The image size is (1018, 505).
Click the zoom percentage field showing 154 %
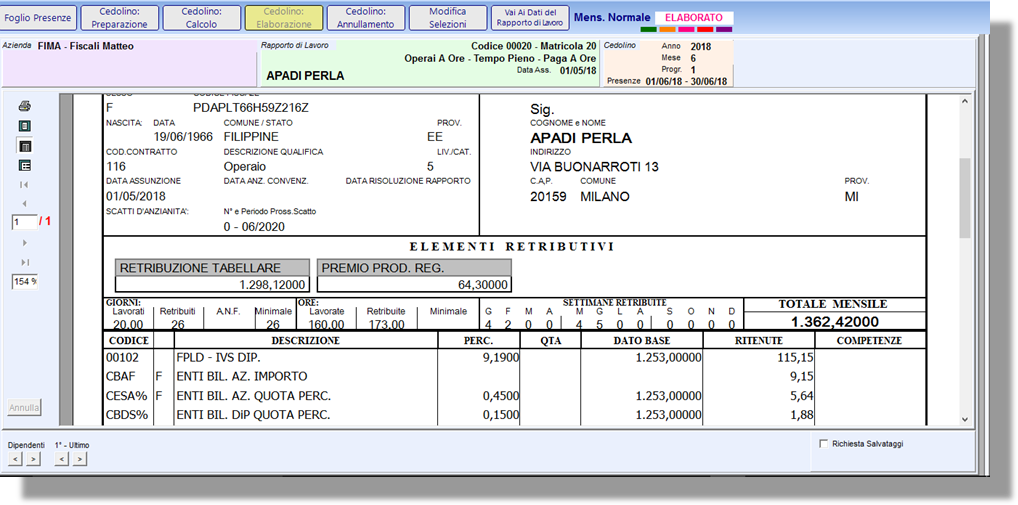click(25, 282)
